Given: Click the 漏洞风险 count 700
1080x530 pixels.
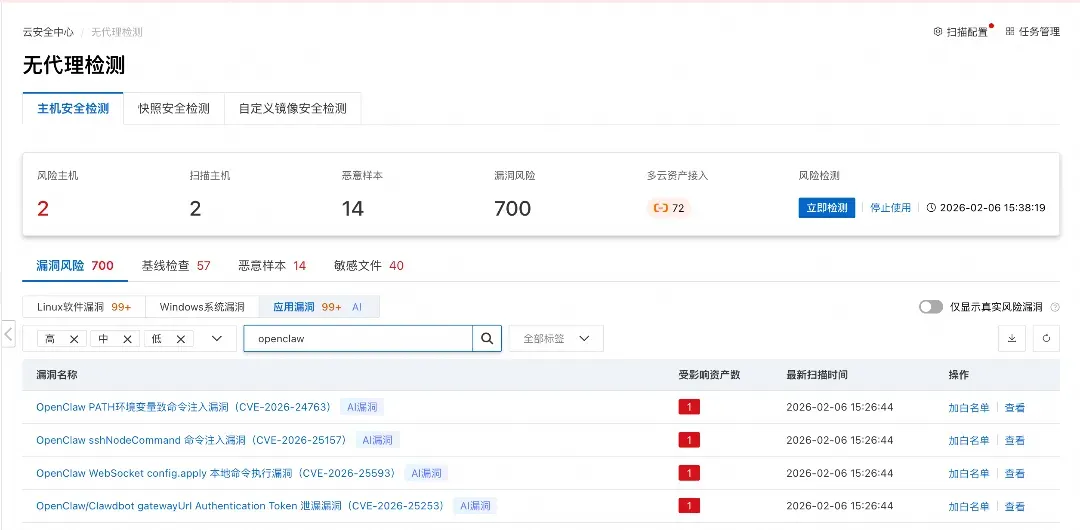Looking at the screenshot, I should 512,208.
